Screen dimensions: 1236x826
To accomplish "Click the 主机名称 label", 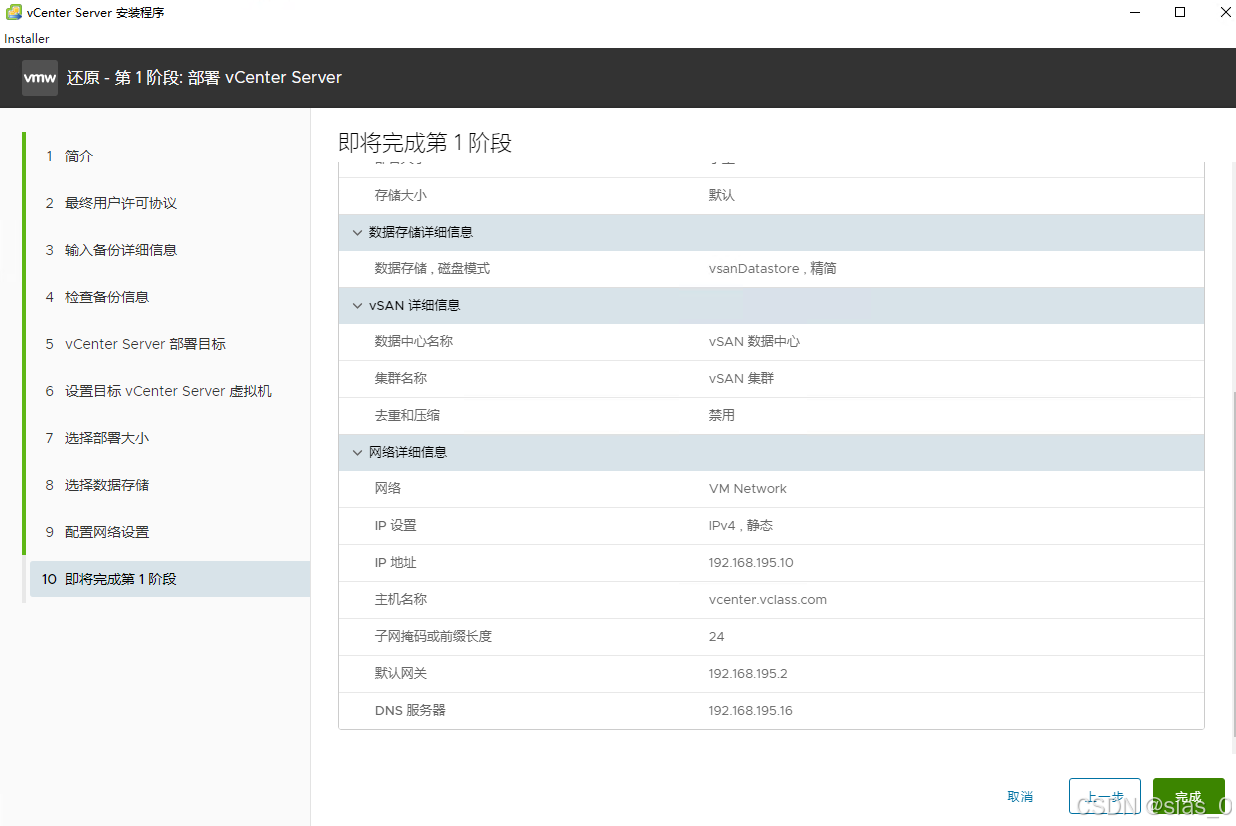I will coord(401,600).
